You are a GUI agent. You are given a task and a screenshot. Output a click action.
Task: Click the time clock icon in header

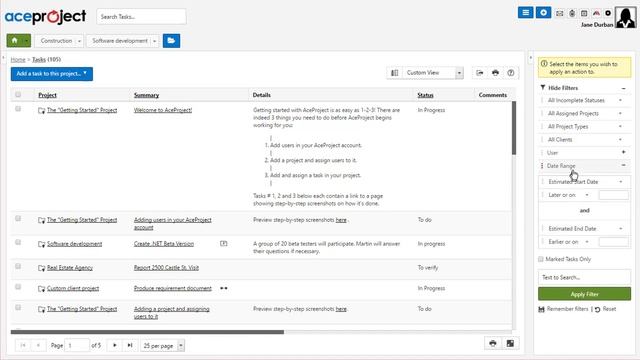tap(572, 13)
